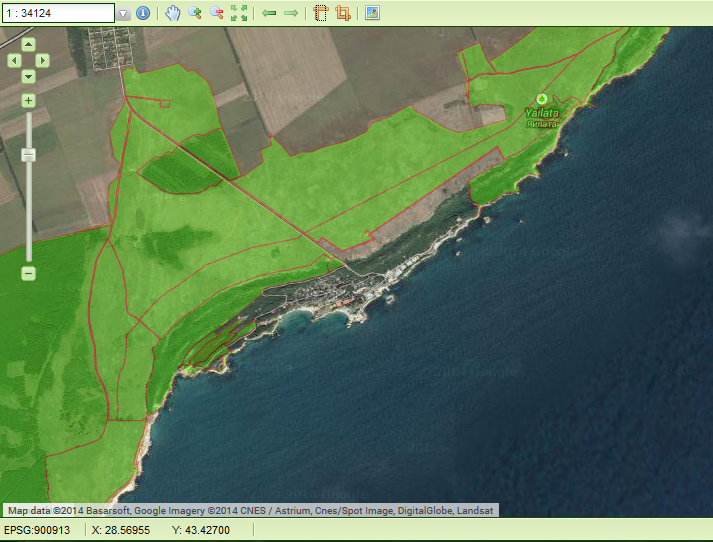Select the measure length ruler tool
Image resolution: width=713 pixels, height=542 pixels.
coord(321,13)
